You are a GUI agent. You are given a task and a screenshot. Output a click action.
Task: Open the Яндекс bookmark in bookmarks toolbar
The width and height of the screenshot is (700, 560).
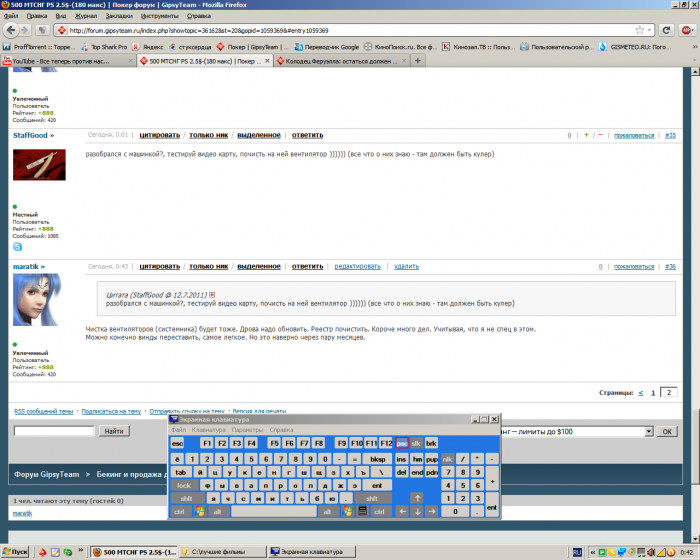click(149, 47)
